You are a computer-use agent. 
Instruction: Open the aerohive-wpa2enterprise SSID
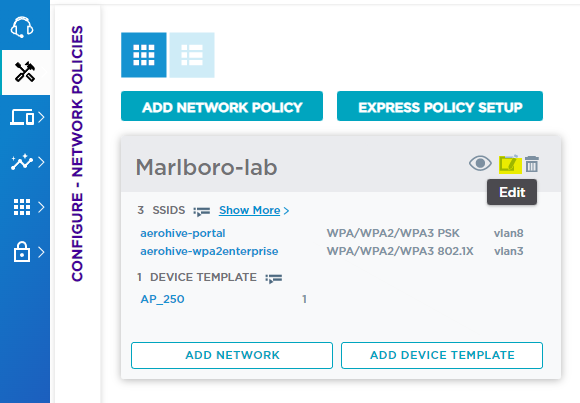(x=209, y=251)
